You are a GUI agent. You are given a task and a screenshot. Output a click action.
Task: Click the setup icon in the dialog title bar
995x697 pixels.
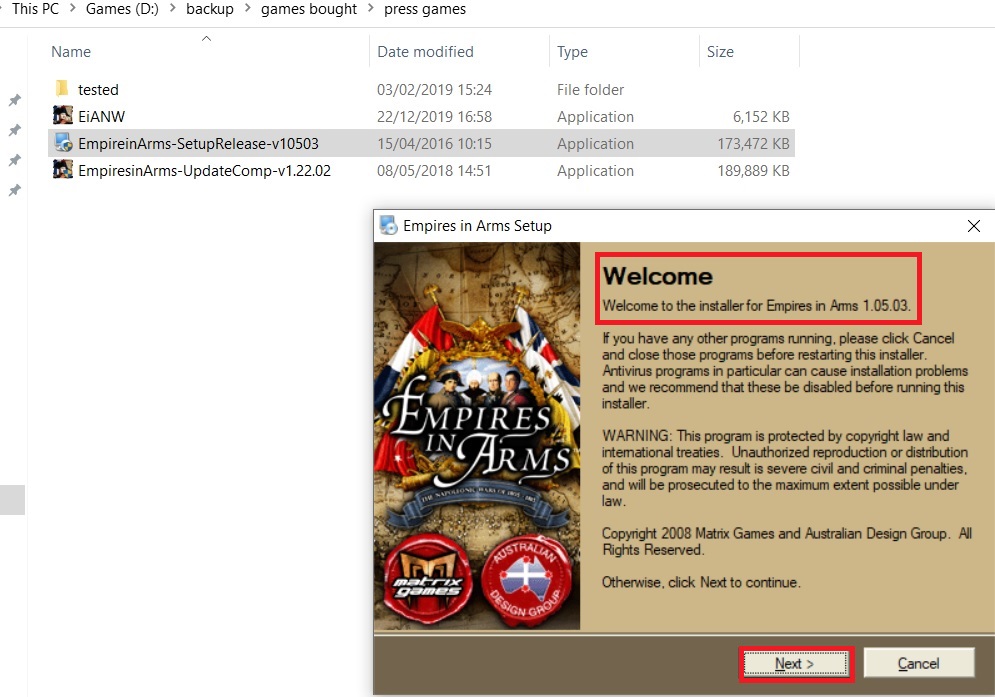(x=388, y=225)
